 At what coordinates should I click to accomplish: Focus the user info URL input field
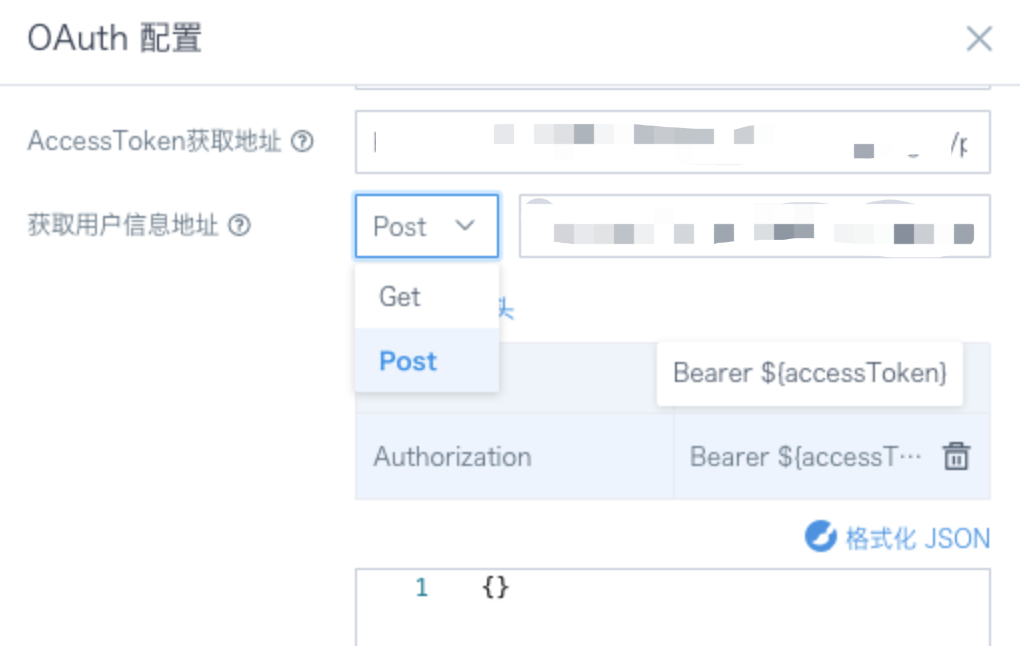[x=755, y=226]
